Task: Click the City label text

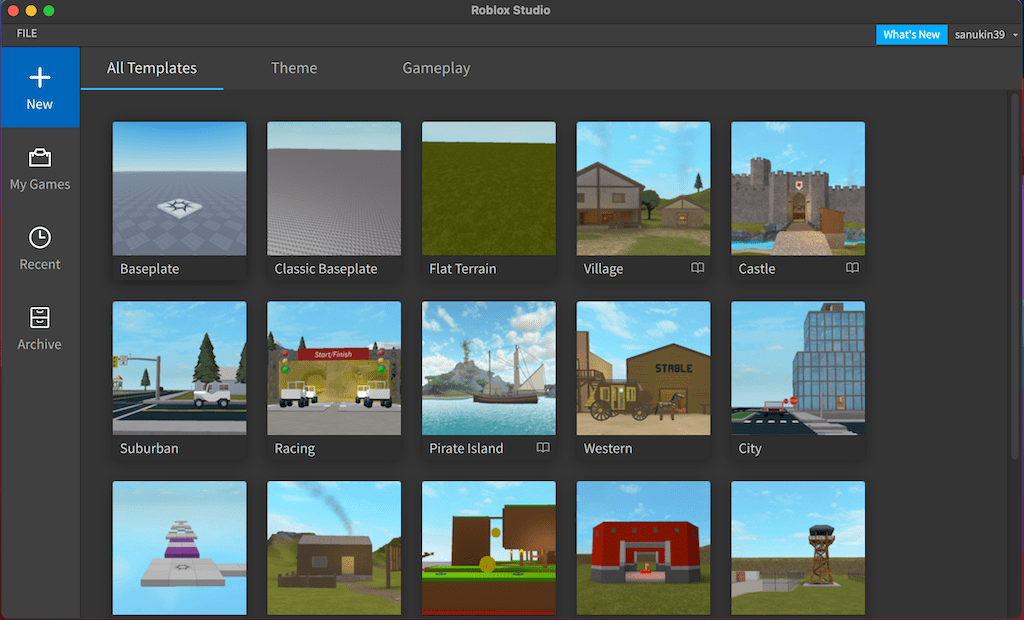Action: [x=750, y=448]
